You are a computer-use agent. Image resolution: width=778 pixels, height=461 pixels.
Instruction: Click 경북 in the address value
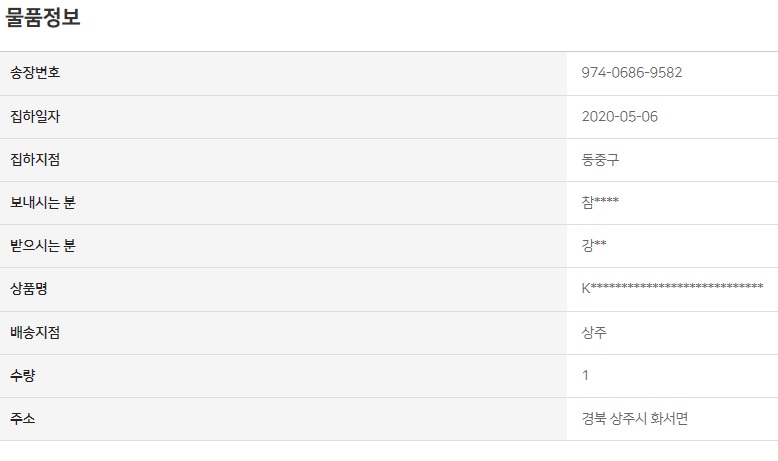tap(594, 418)
